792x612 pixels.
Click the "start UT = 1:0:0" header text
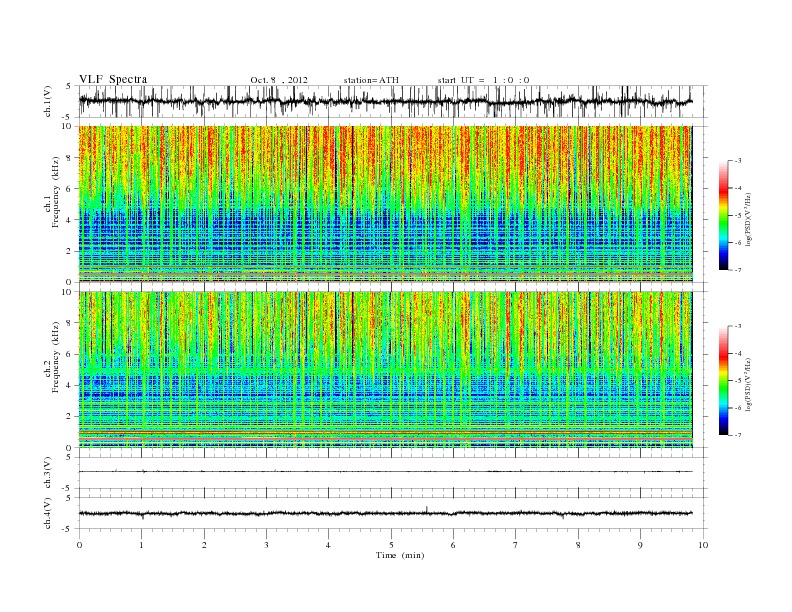(483, 80)
